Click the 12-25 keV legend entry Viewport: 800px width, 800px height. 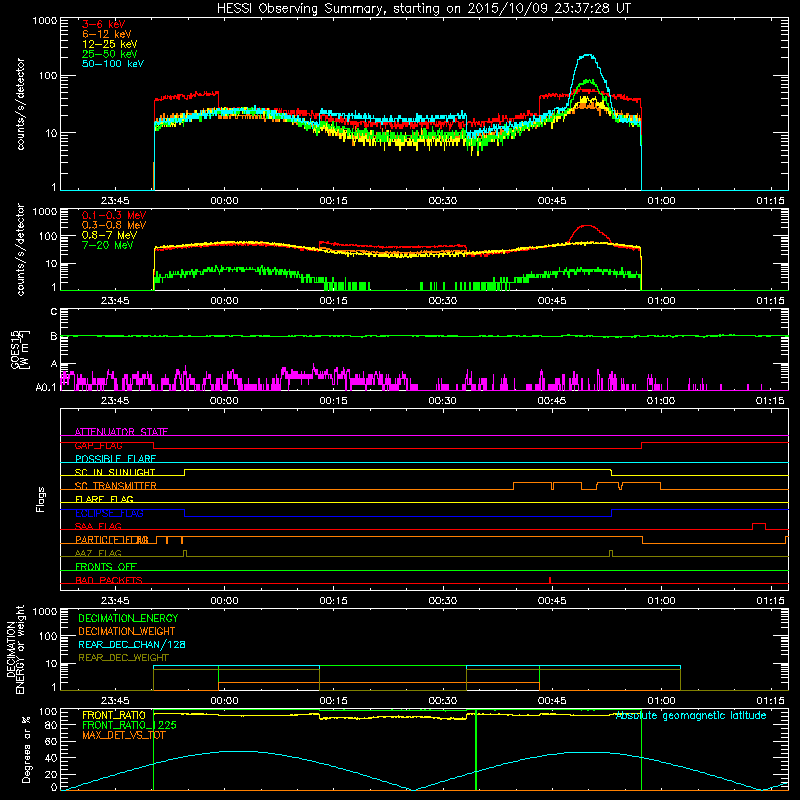tap(109, 44)
